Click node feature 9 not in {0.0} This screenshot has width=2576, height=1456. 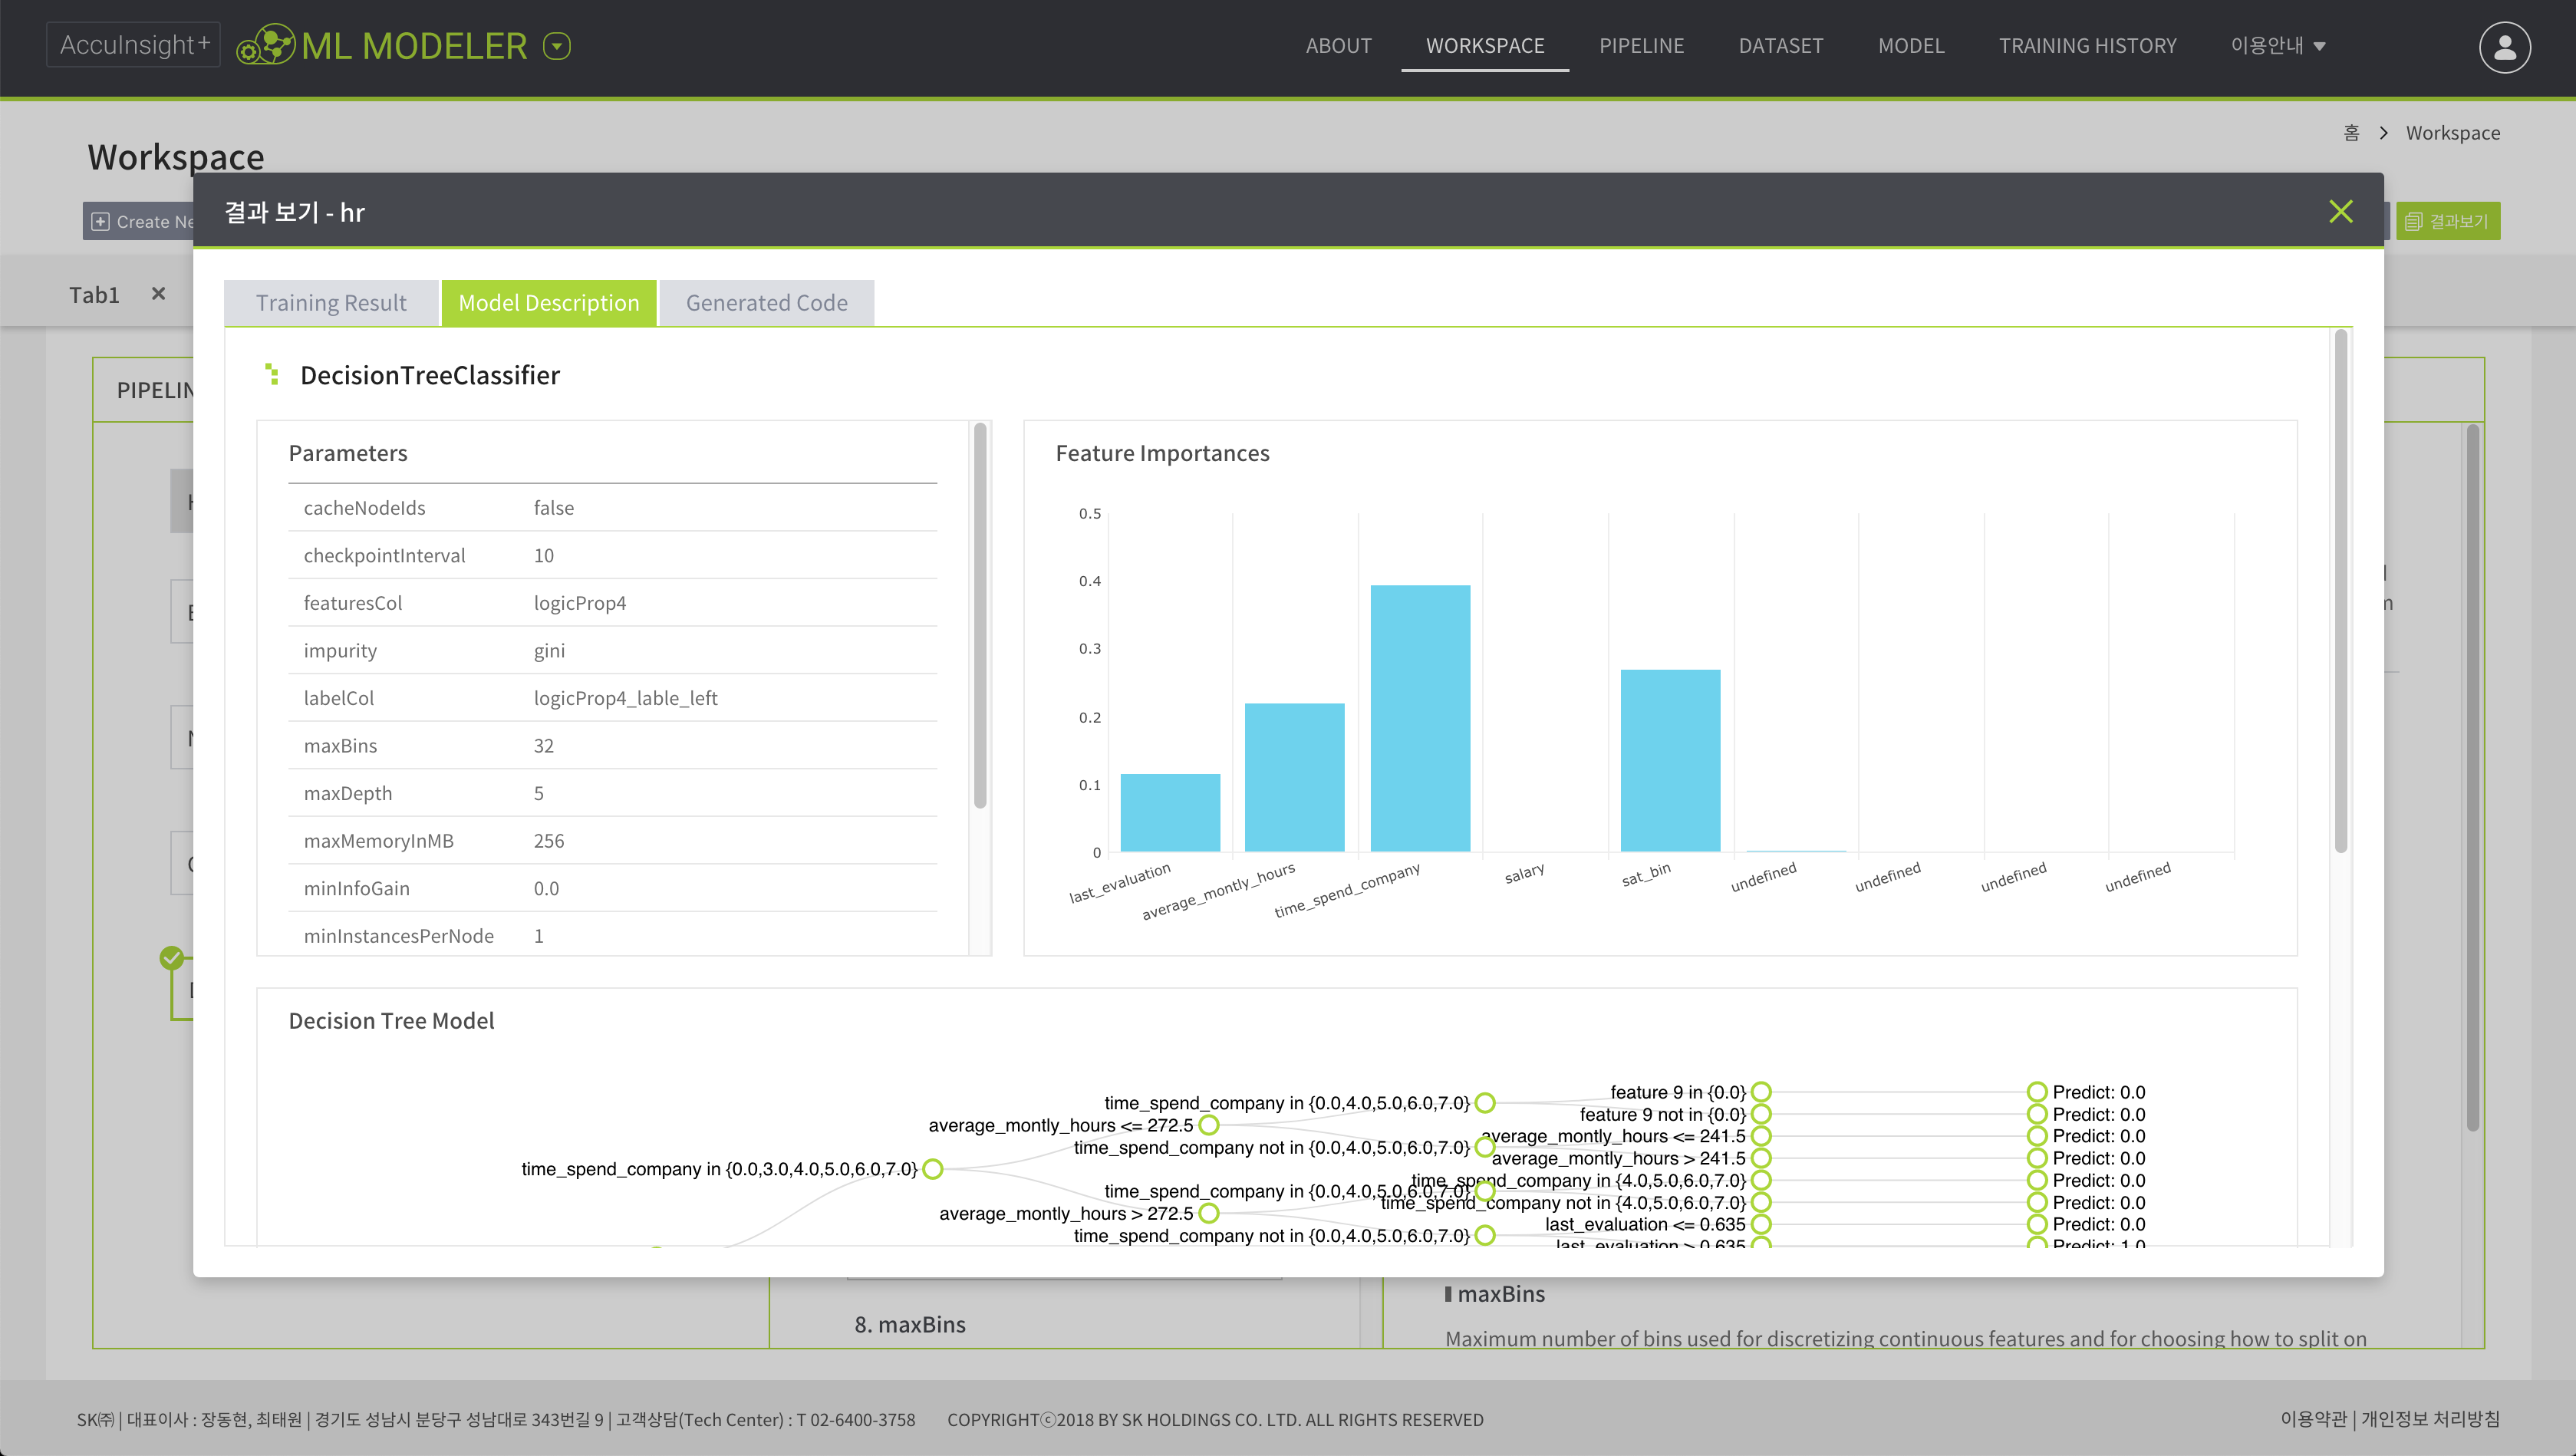(x=1761, y=1114)
